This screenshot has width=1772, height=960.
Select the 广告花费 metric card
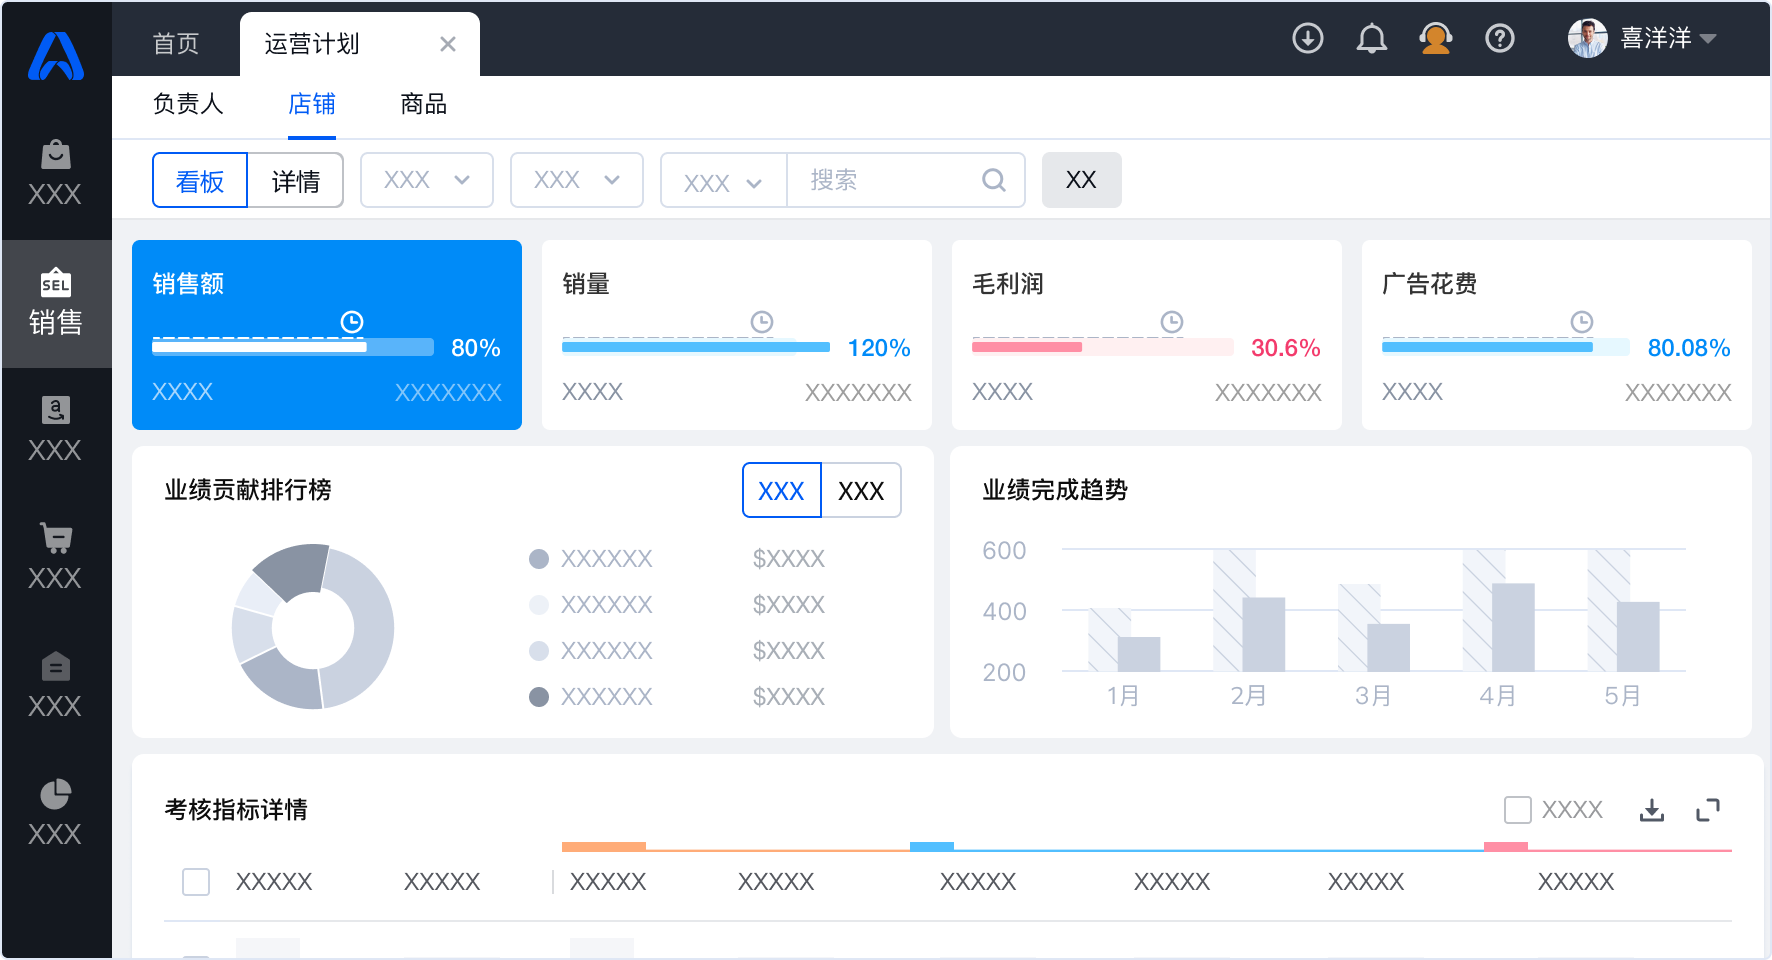pyautogui.click(x=1557, y=335)
